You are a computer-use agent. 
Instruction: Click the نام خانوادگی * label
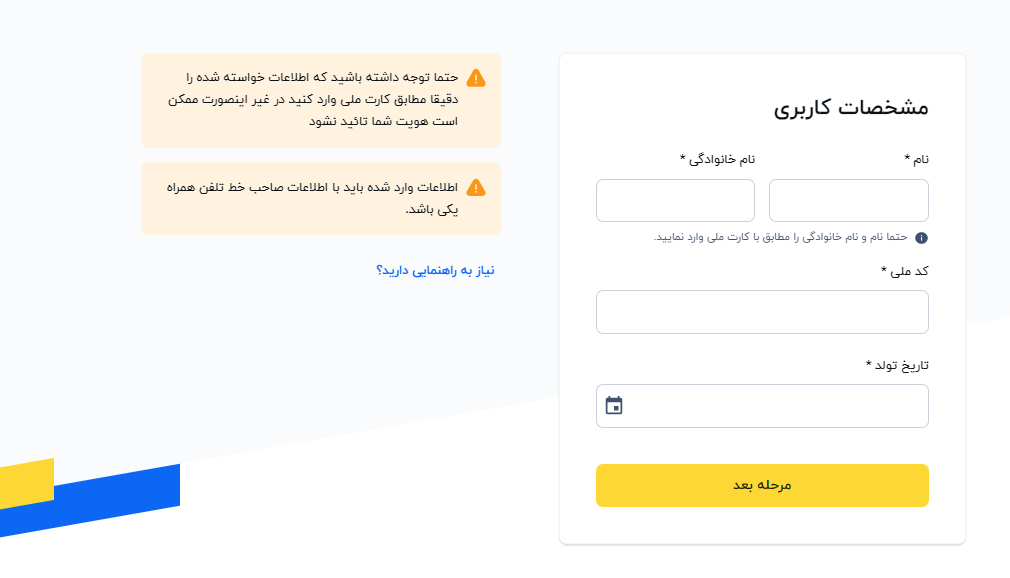(x=717, y=159)
